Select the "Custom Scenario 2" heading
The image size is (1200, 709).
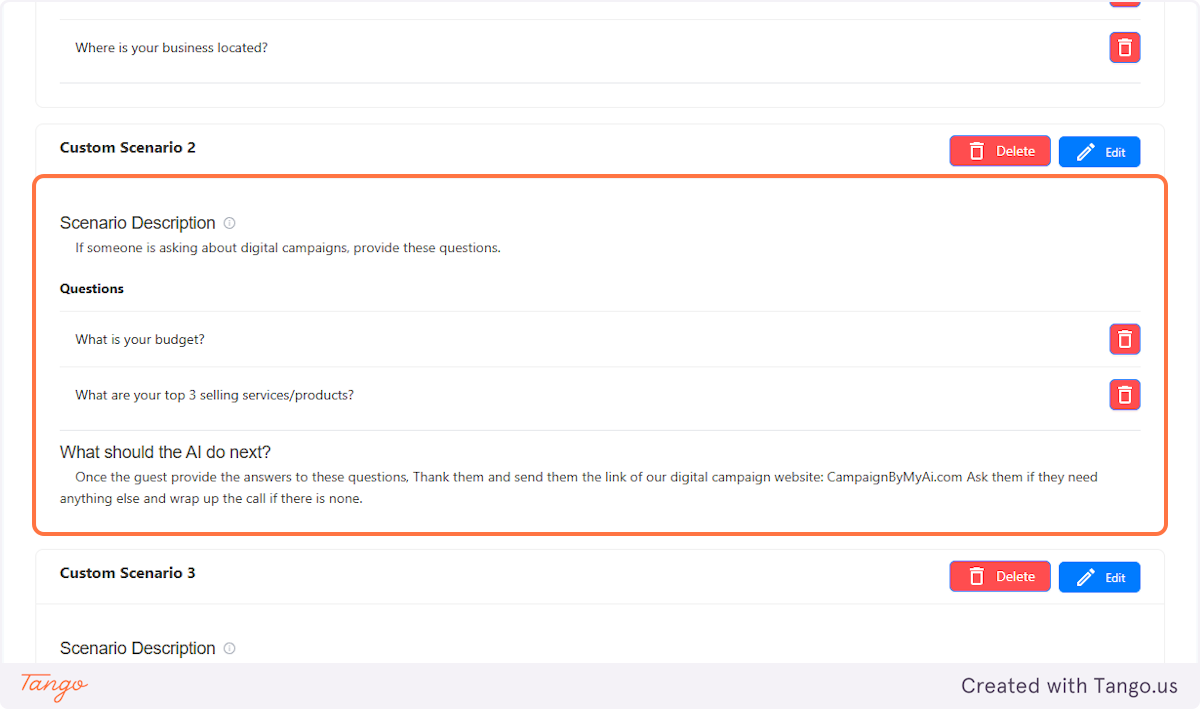[128, 147]
